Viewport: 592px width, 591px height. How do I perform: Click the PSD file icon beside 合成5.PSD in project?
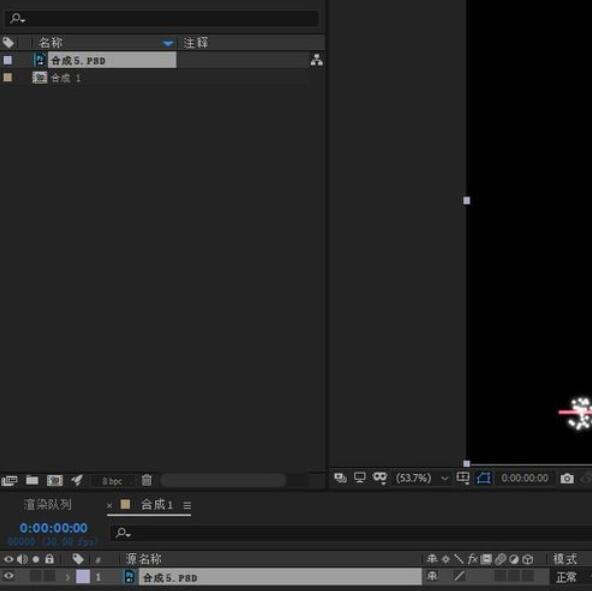tap(40, 60)
